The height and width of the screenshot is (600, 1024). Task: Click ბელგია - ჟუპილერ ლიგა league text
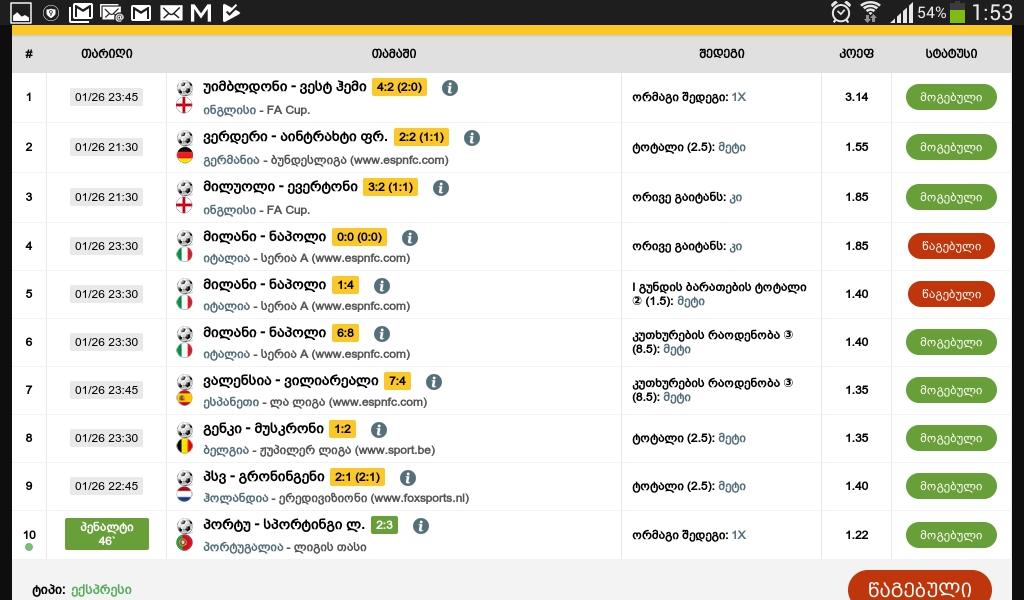pyautogui.click(x=319, y=450)
